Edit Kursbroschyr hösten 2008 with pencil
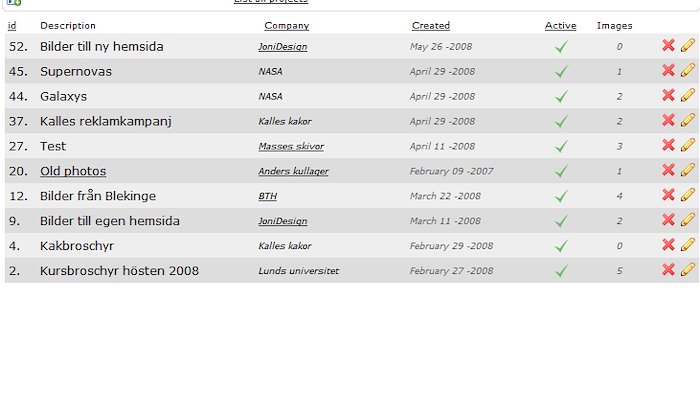Screen dimensions: 700x416 coord(688,270)
